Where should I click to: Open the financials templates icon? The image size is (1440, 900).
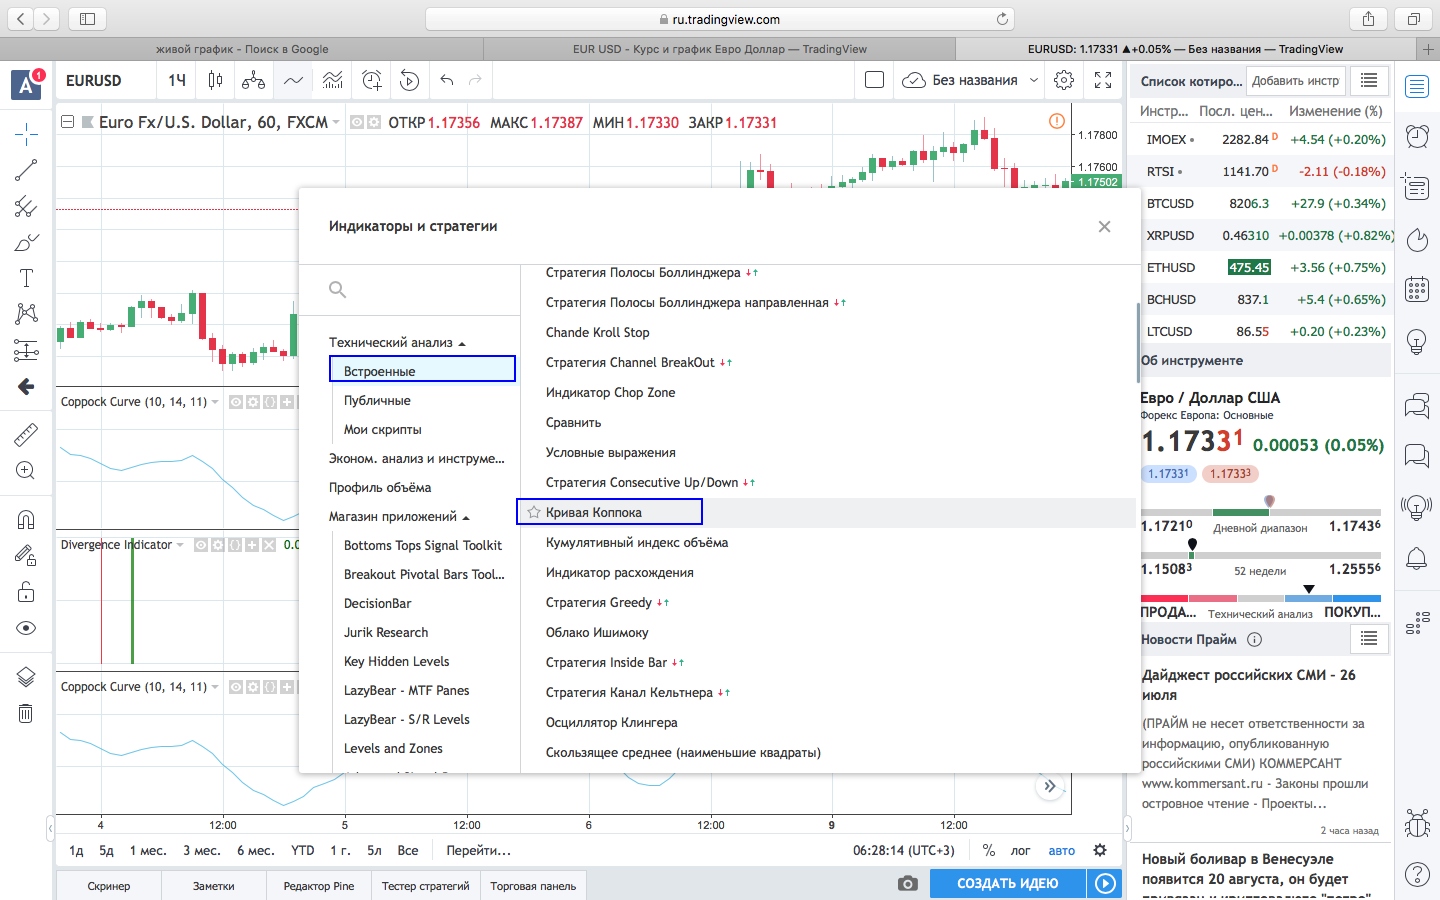[x=333, y=80]
